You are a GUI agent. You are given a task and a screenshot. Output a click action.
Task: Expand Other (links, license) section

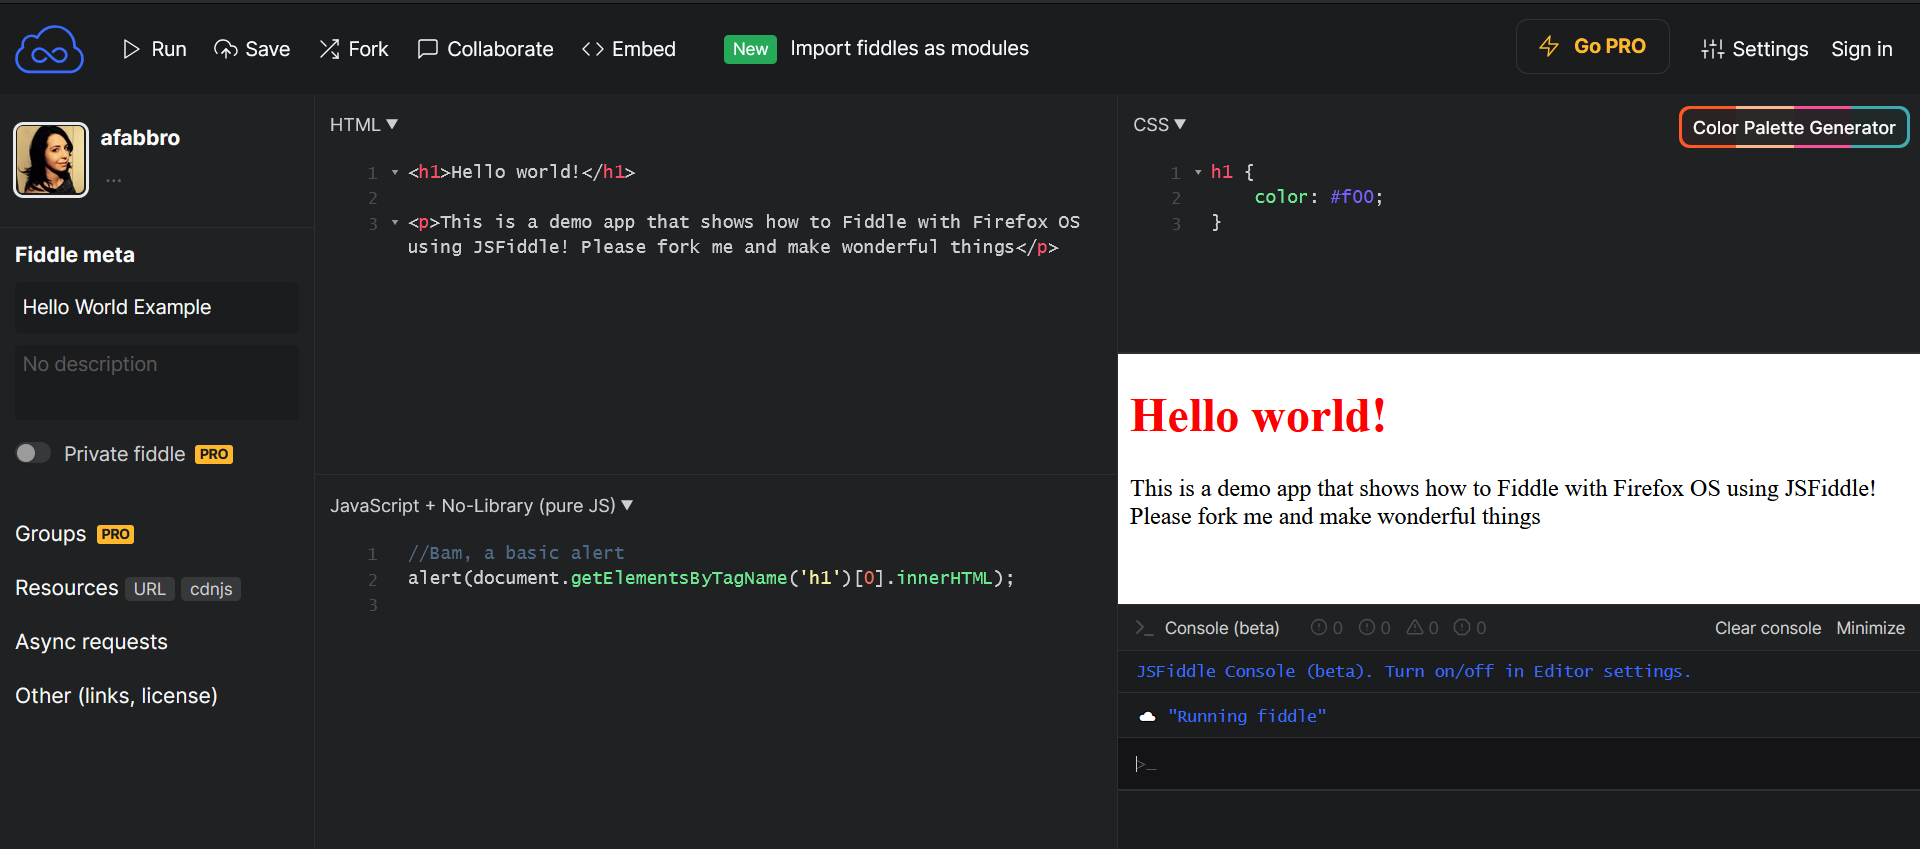116,696
